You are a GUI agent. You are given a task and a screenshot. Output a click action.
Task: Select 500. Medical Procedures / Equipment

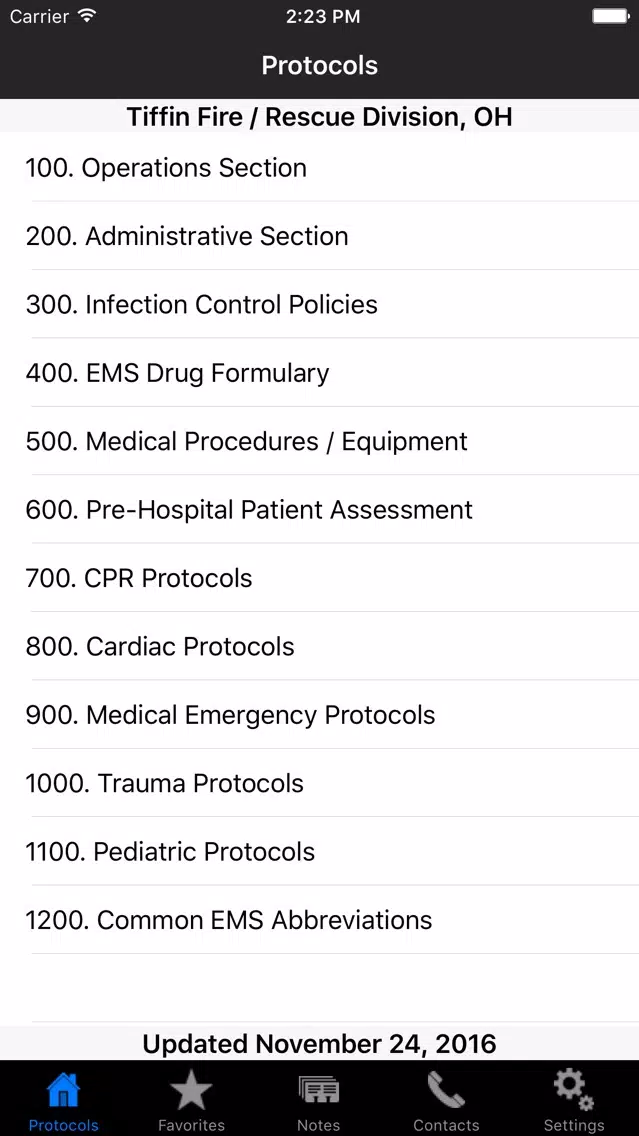[320, 441]
